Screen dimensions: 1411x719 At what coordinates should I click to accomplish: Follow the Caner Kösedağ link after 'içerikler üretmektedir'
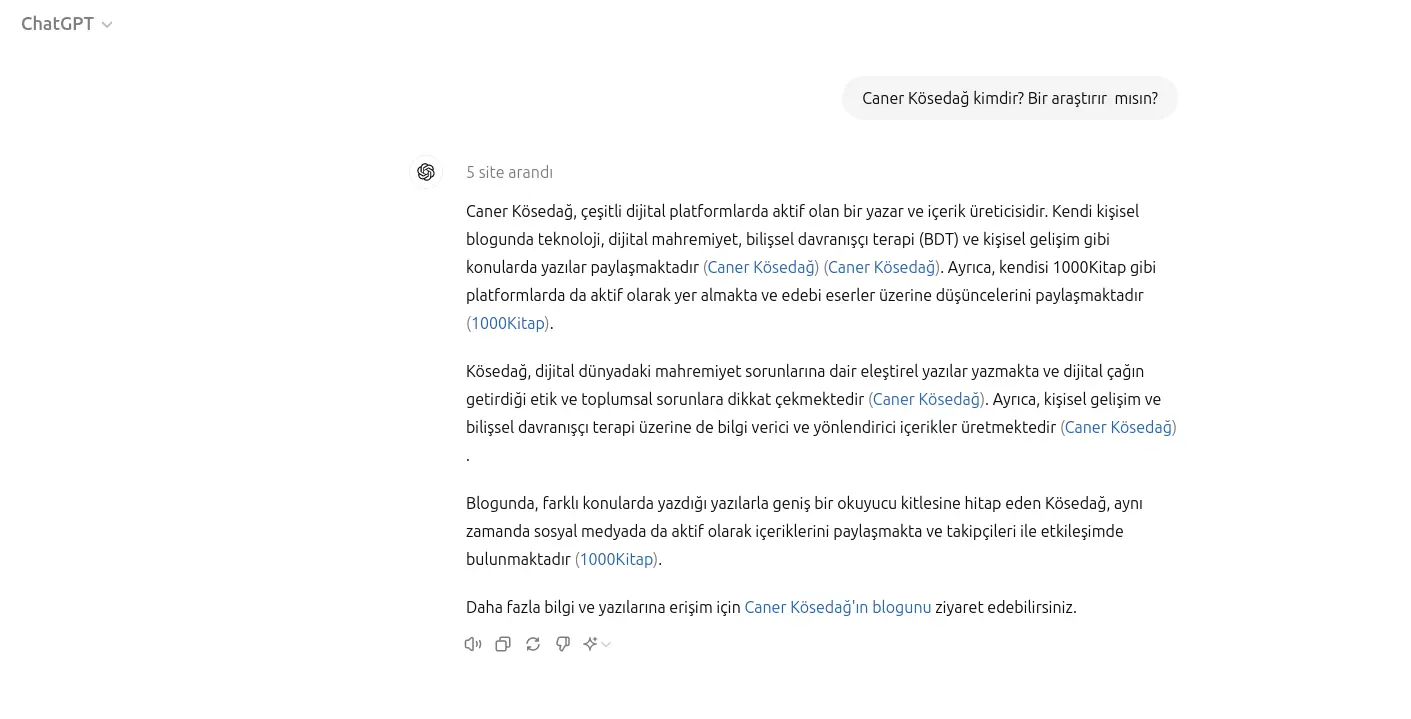click(1118, 427)
